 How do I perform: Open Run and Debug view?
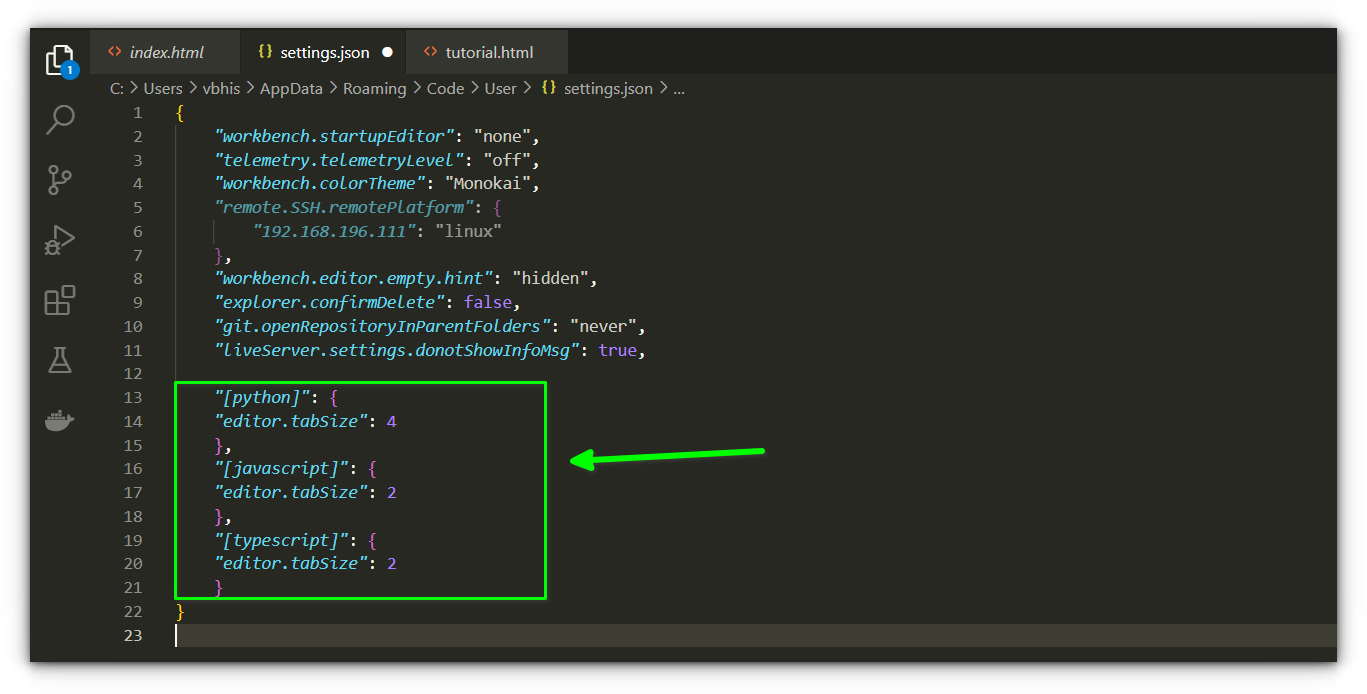click(x=60, y=240)
